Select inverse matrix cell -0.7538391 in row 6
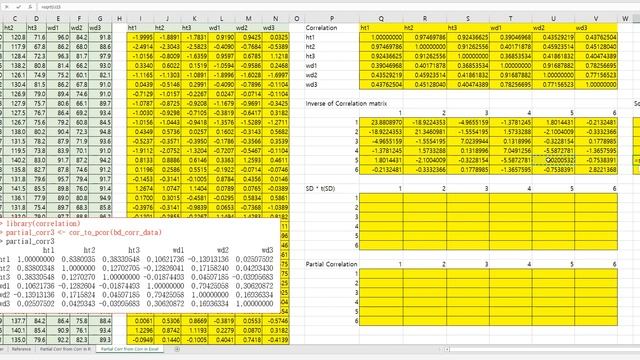 tap(553, 170)
